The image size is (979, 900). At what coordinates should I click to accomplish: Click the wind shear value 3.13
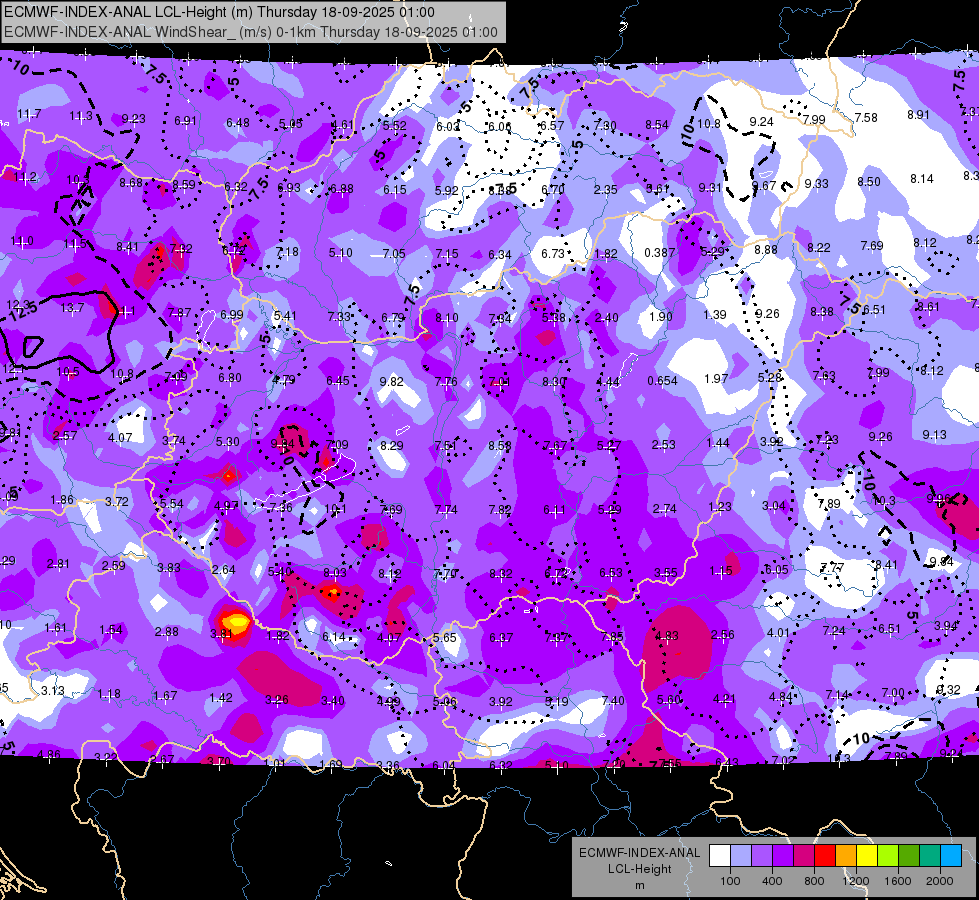53,690
